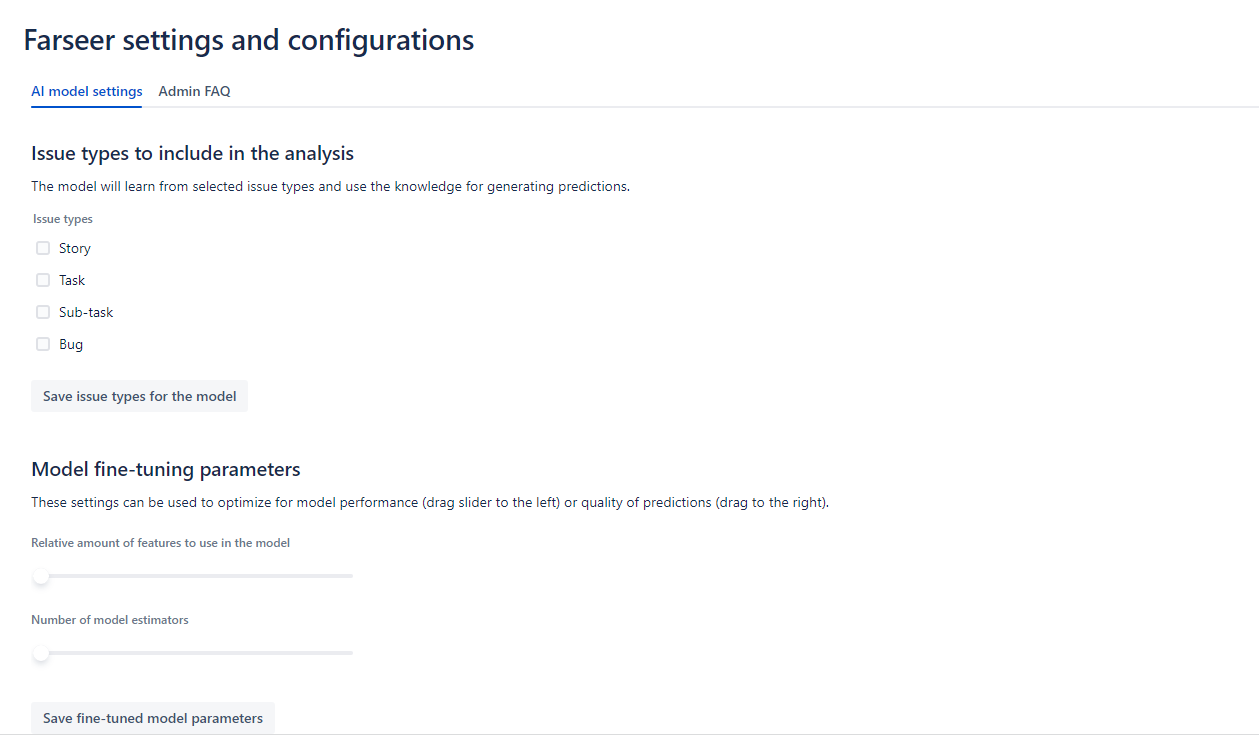This screenshot has width=1259, height=736.
Task: Tick the Story issue type checkbox
Action: [x=43, y=248]
